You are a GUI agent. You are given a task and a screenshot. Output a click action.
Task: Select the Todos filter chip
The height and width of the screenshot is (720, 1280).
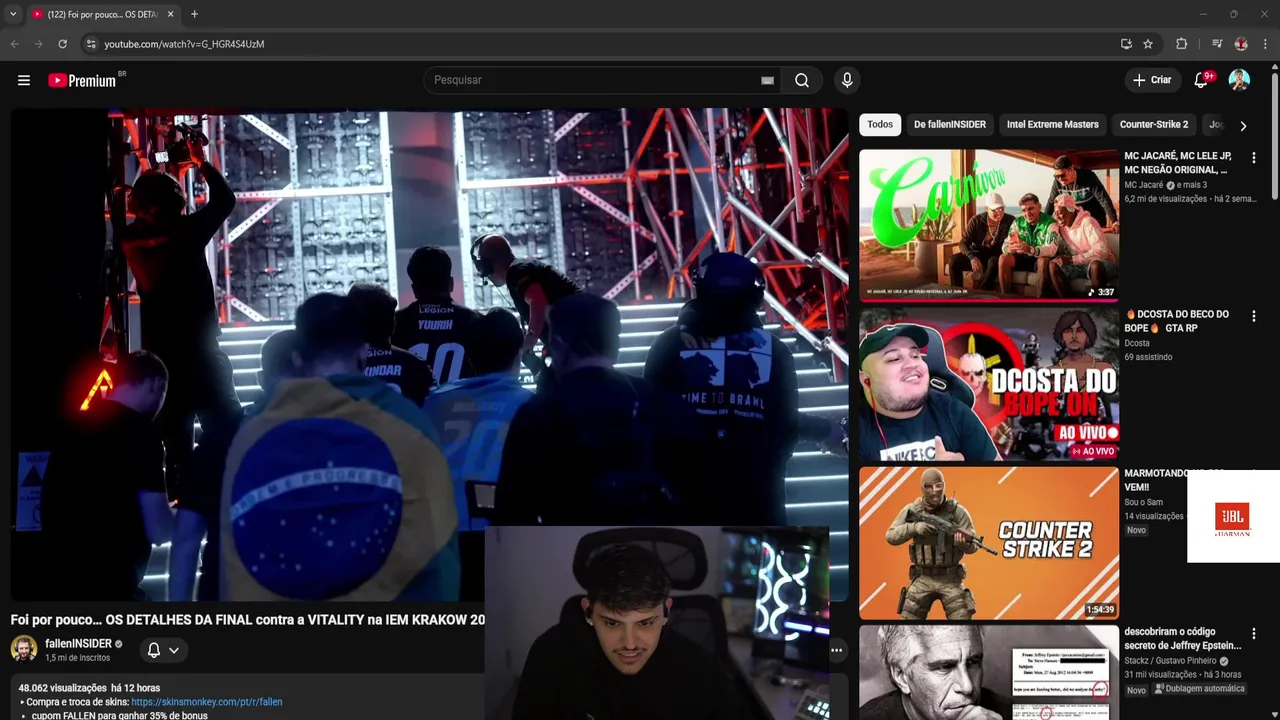click(880, 125)
